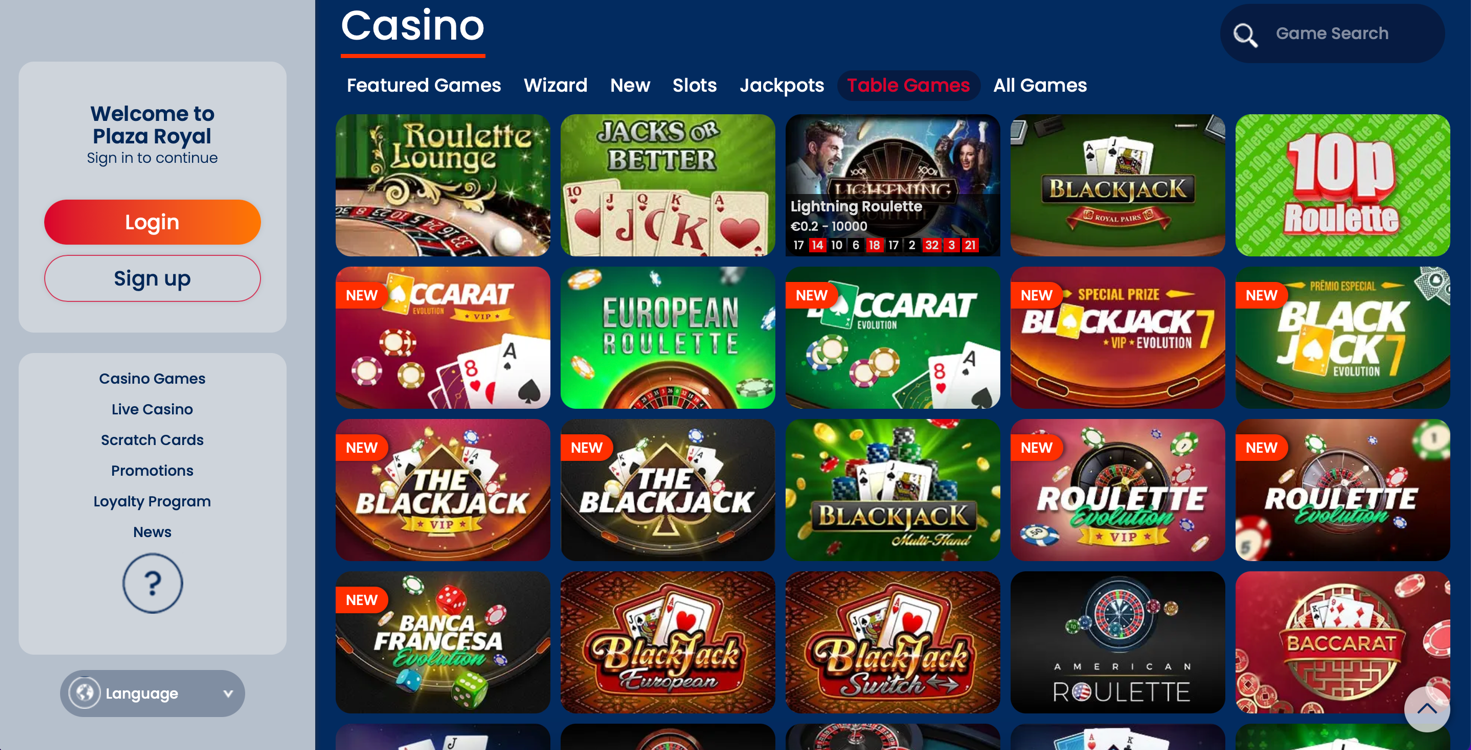Open the Live Casino link
The width and height of the screenshot is (1471, 750).
click(x=152, y=409)
